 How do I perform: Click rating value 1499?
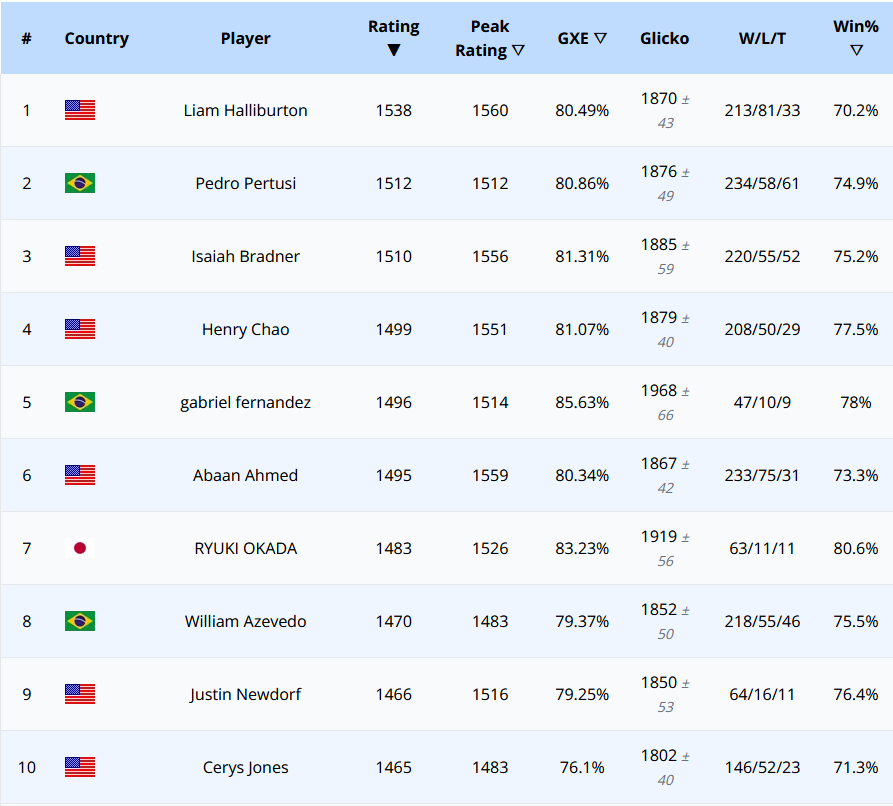(x=394, y=329)
